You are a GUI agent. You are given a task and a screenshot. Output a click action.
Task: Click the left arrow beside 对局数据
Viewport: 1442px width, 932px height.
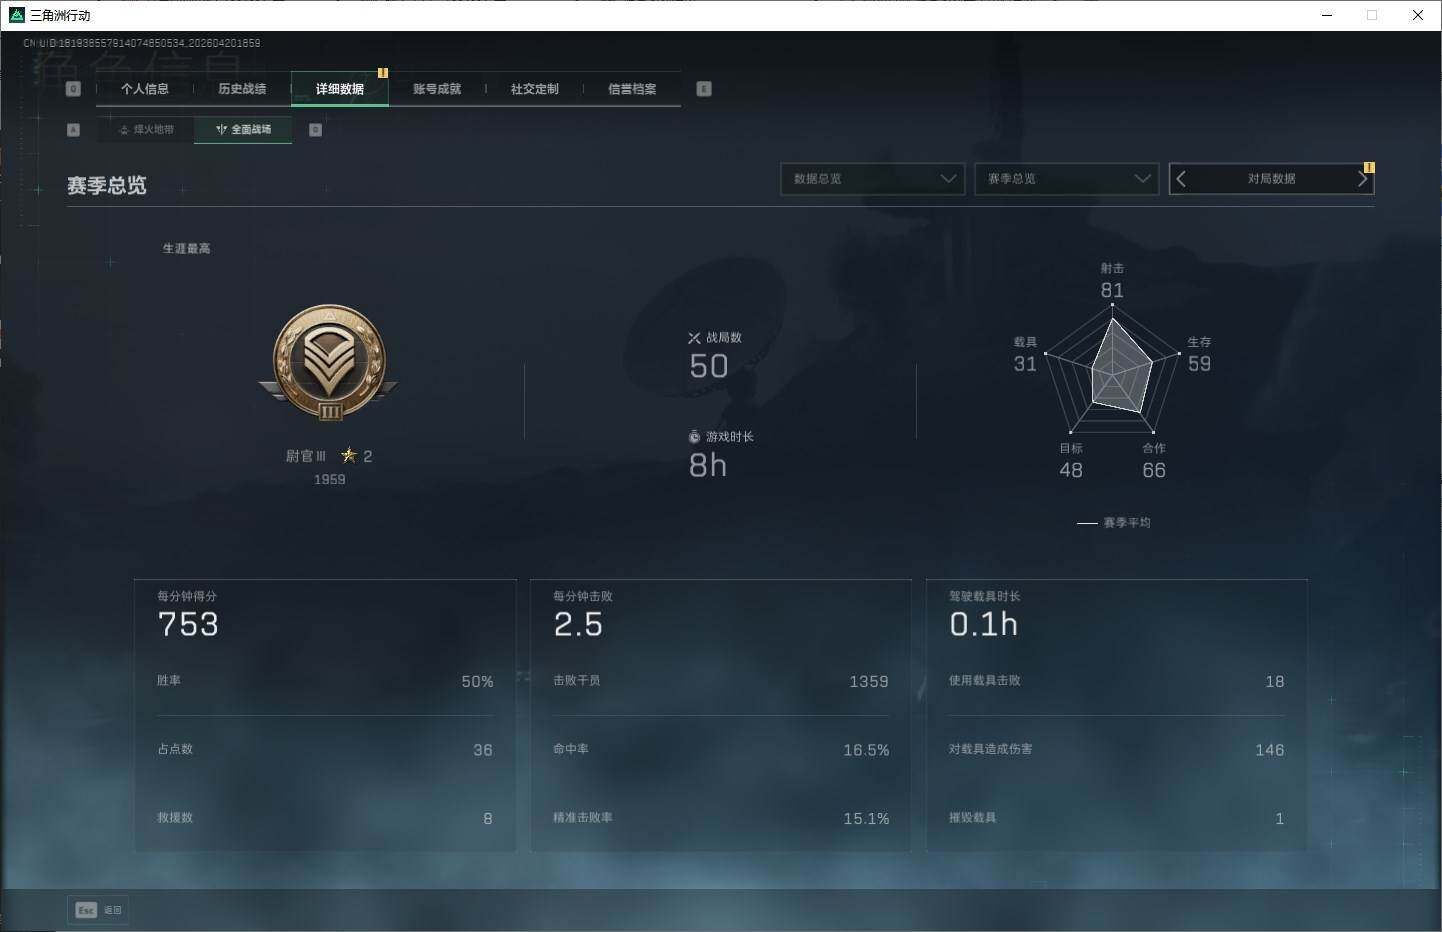(1181, 179)
